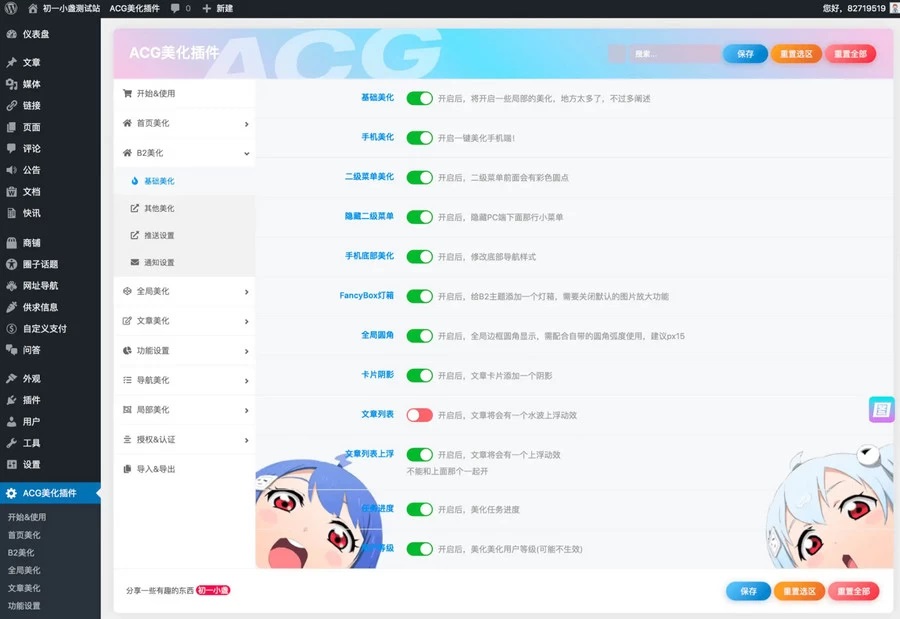Open 评论 via the speech bubble icon

[14, 148]
